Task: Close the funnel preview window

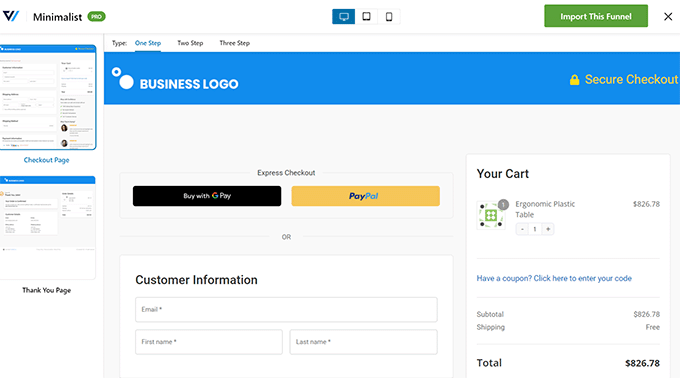Action: coord(668,16)
